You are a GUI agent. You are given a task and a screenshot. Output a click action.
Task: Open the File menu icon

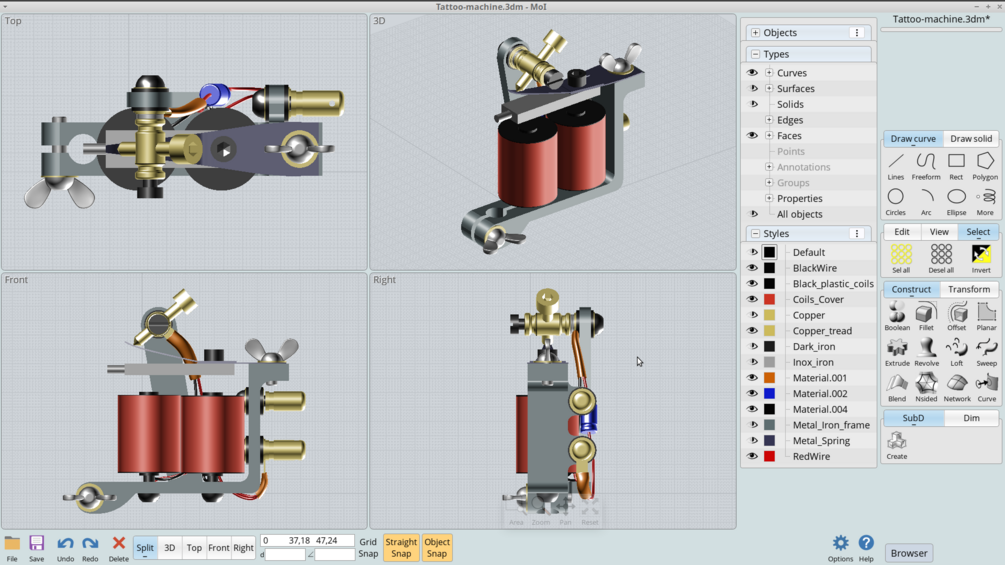[12, 548]
